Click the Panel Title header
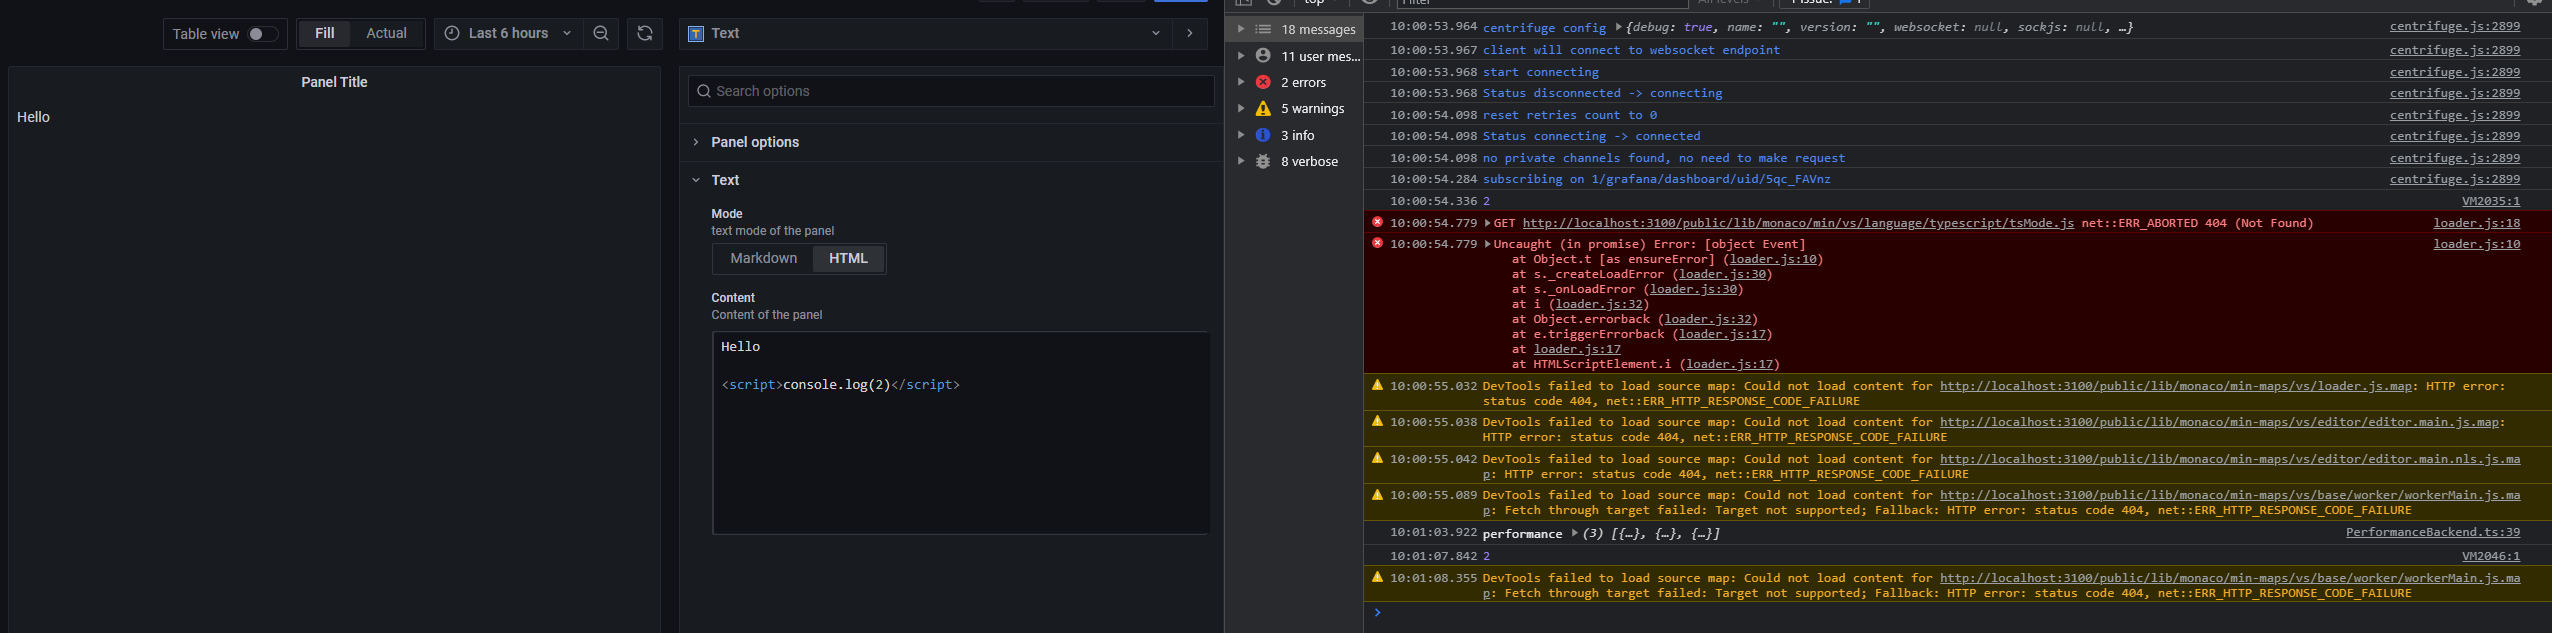The width and height of the screenshot is (2552, 633). pos(334,82)
